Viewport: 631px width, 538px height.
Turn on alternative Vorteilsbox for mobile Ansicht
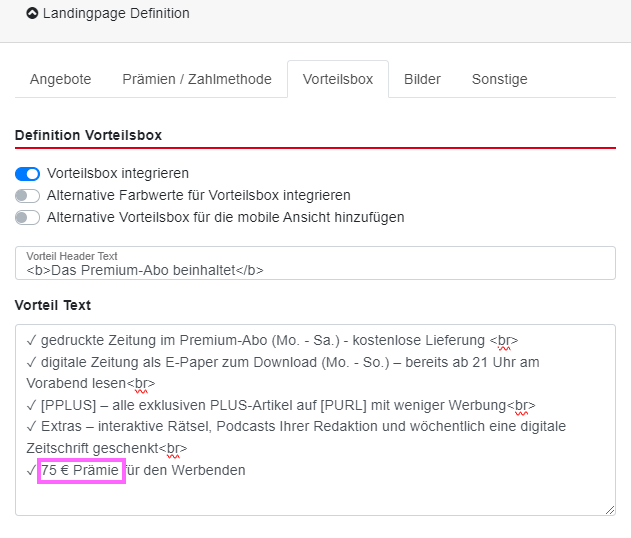(x=28, y=217)
